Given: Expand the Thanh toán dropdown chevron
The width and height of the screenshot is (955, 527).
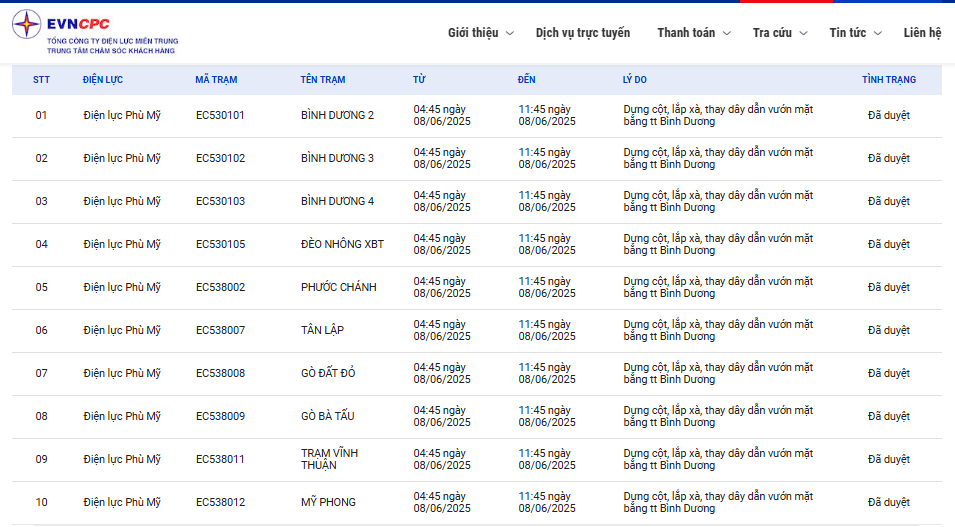Looking at the screenshot, I should (727, 33).
